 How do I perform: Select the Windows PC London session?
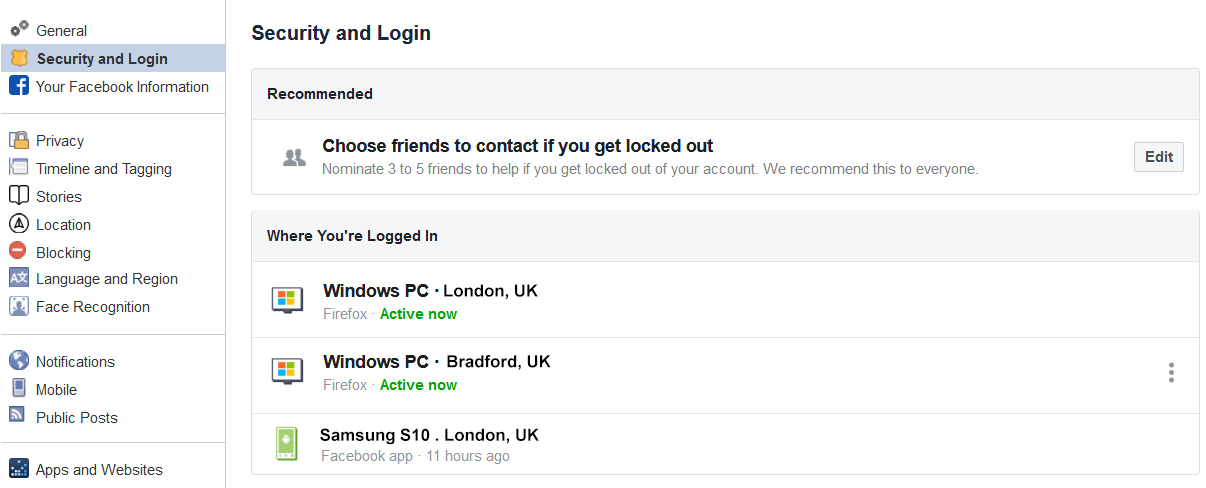tap(430, 291)
